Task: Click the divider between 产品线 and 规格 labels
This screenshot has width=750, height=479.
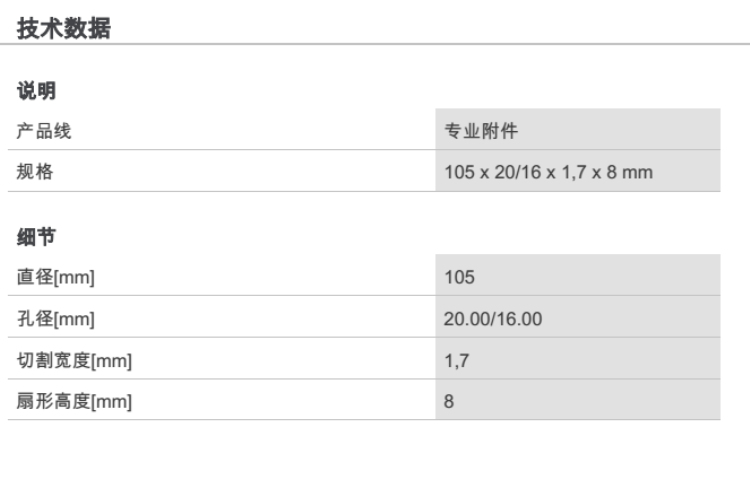Action: [x=220, y=151]
